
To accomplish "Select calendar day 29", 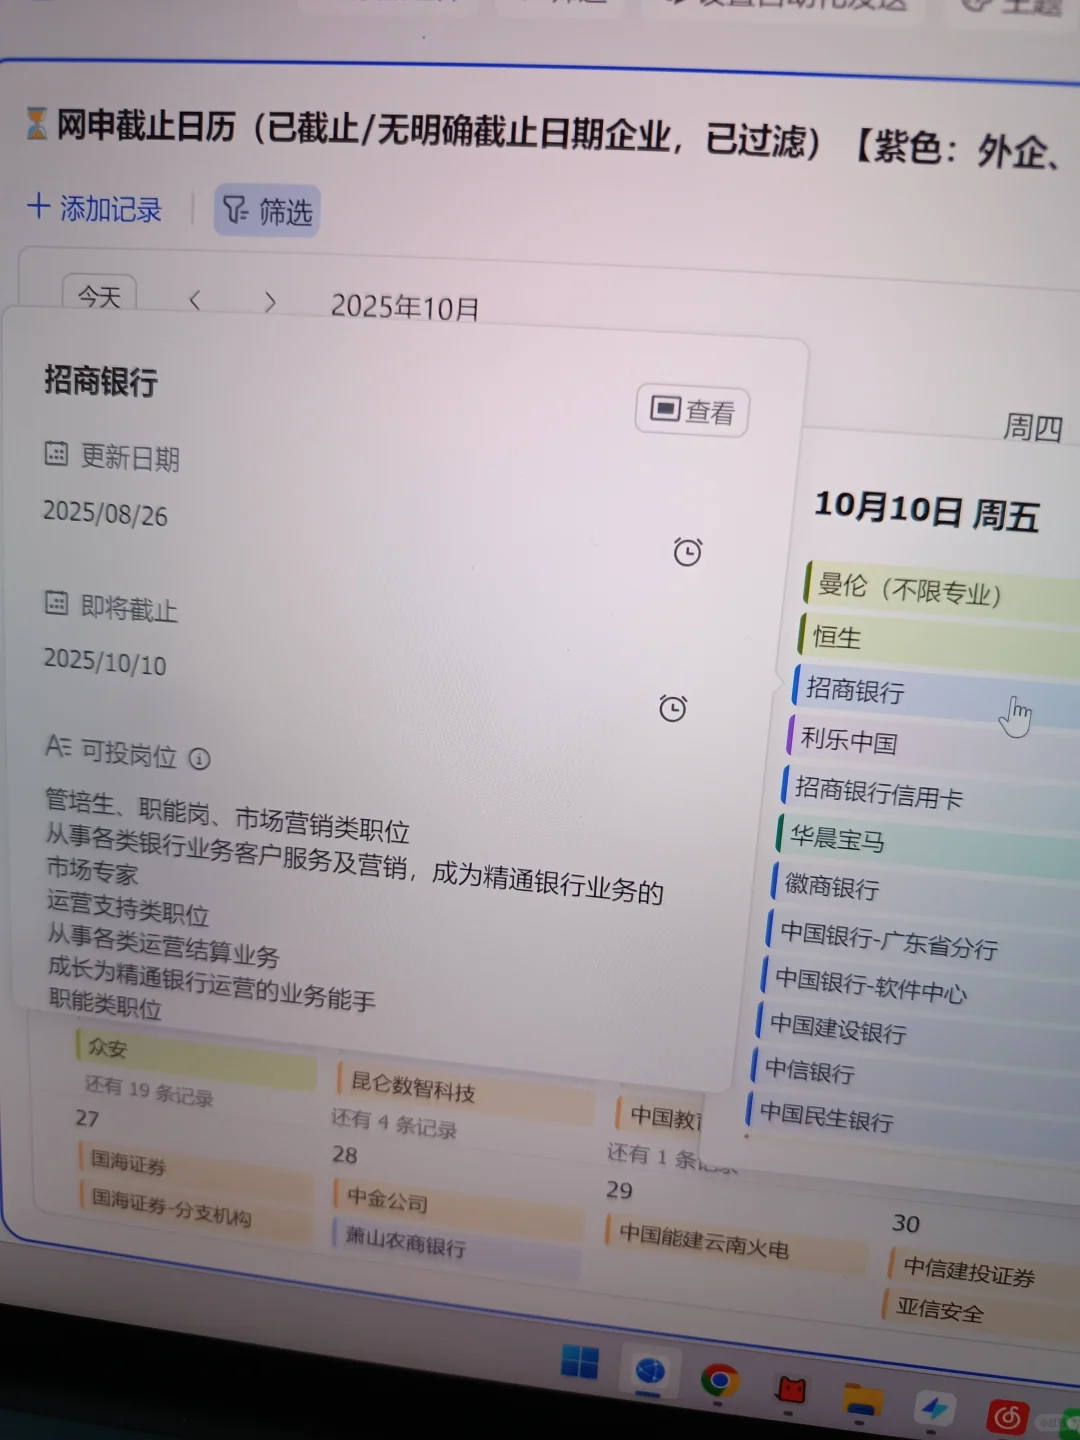I will coord(619,1190).
